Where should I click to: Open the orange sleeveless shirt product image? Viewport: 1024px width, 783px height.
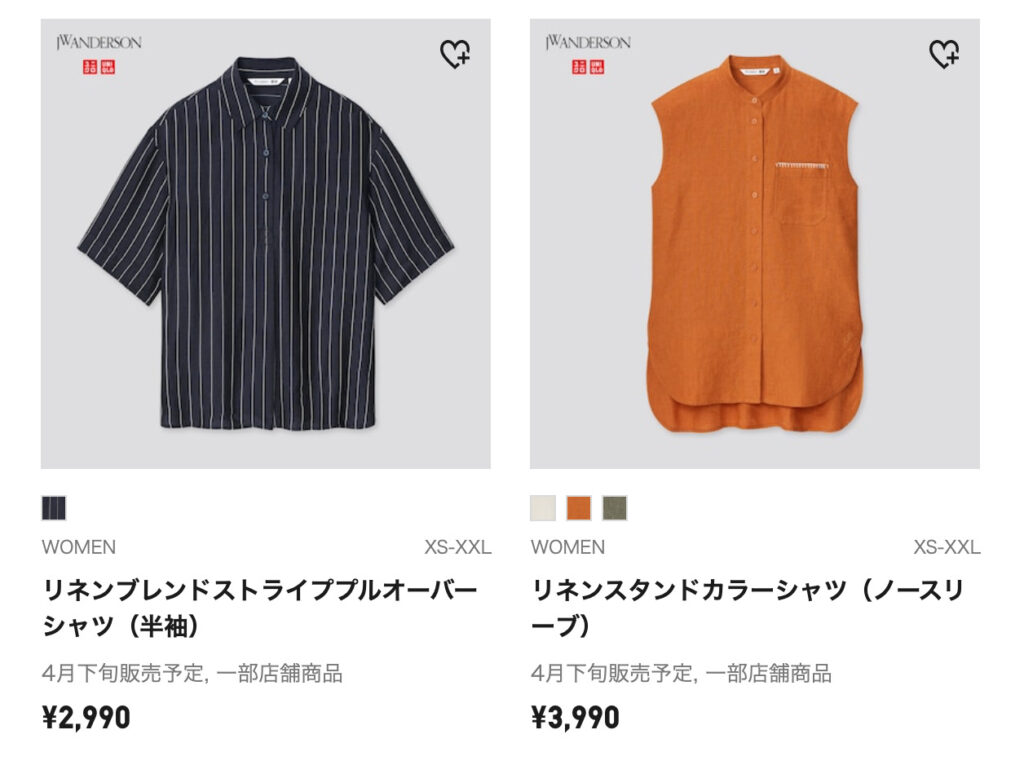pyautogui.click(x=755, y=244)
